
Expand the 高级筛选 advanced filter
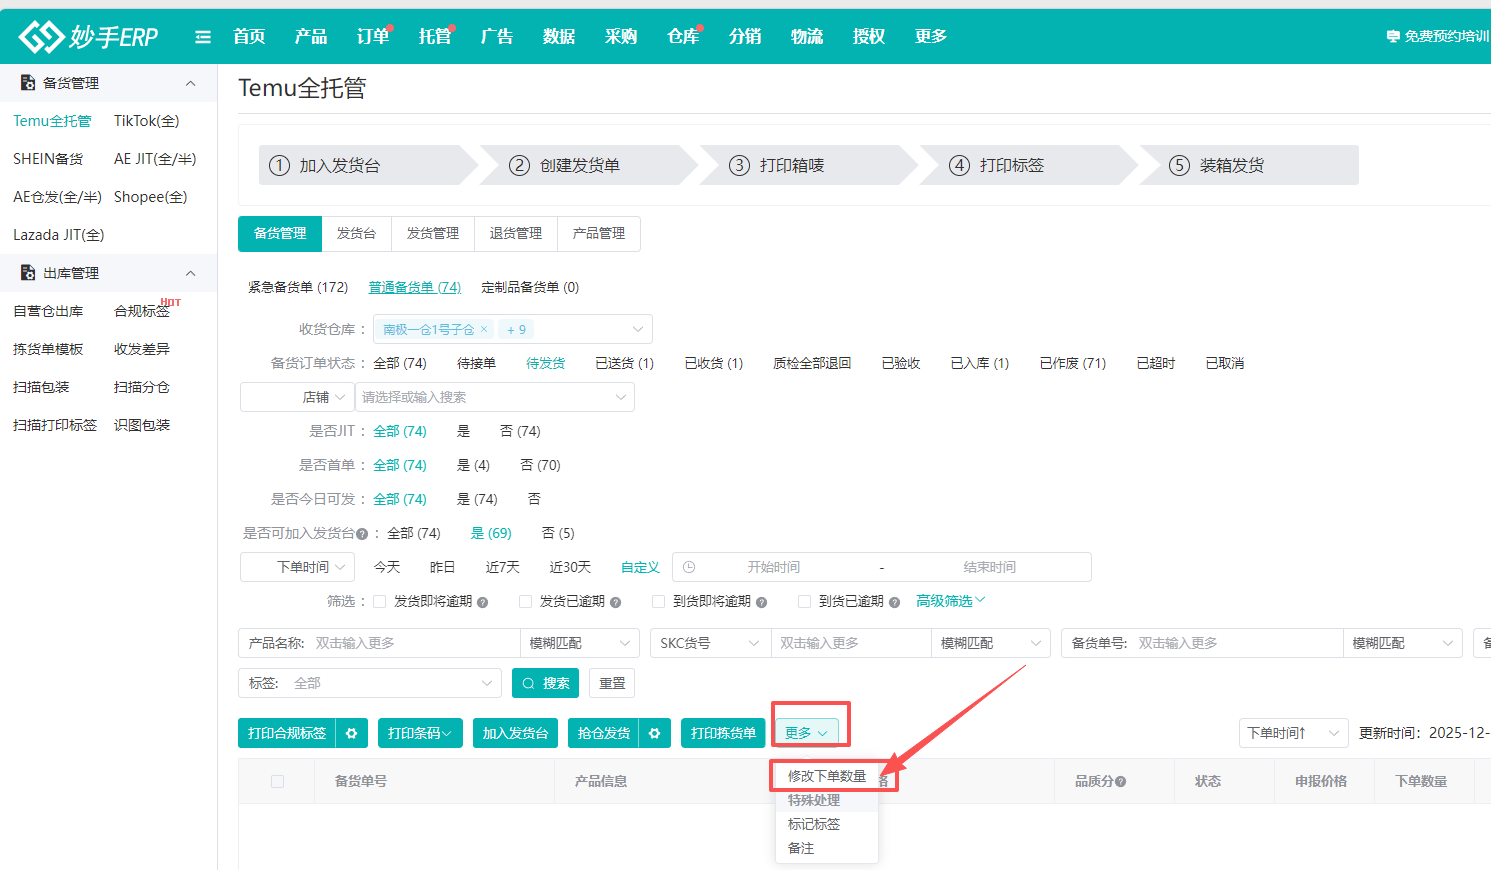click(950, 601)
